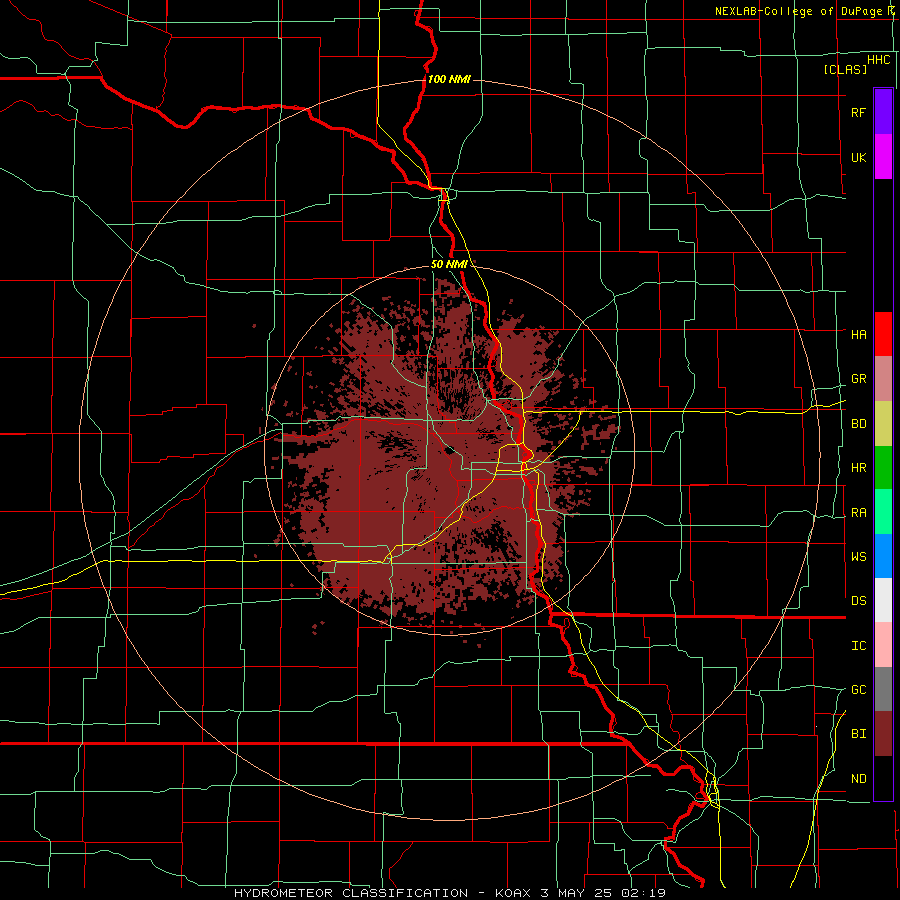Click the NEXLAB-College of DuPage credit text
This screenshot has width=900, height=900.
click(798, 11)
